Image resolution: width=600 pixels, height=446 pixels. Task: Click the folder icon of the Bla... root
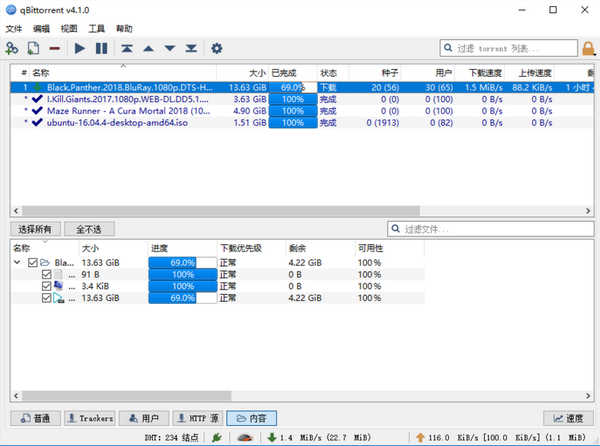45,263
